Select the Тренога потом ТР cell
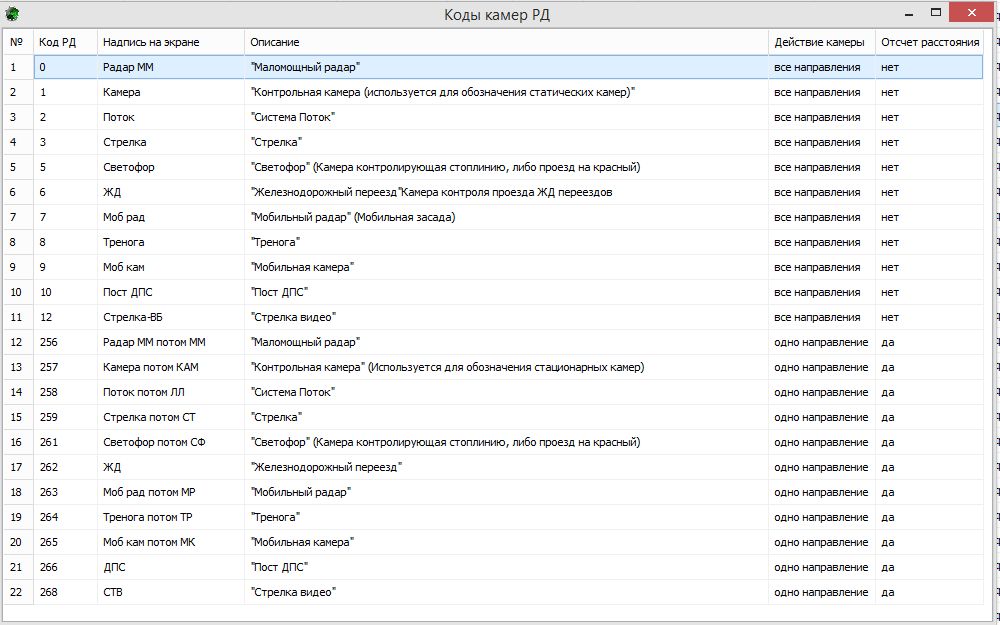The image size is (1000, 625). pyautogui.click(x=147, y=517)
